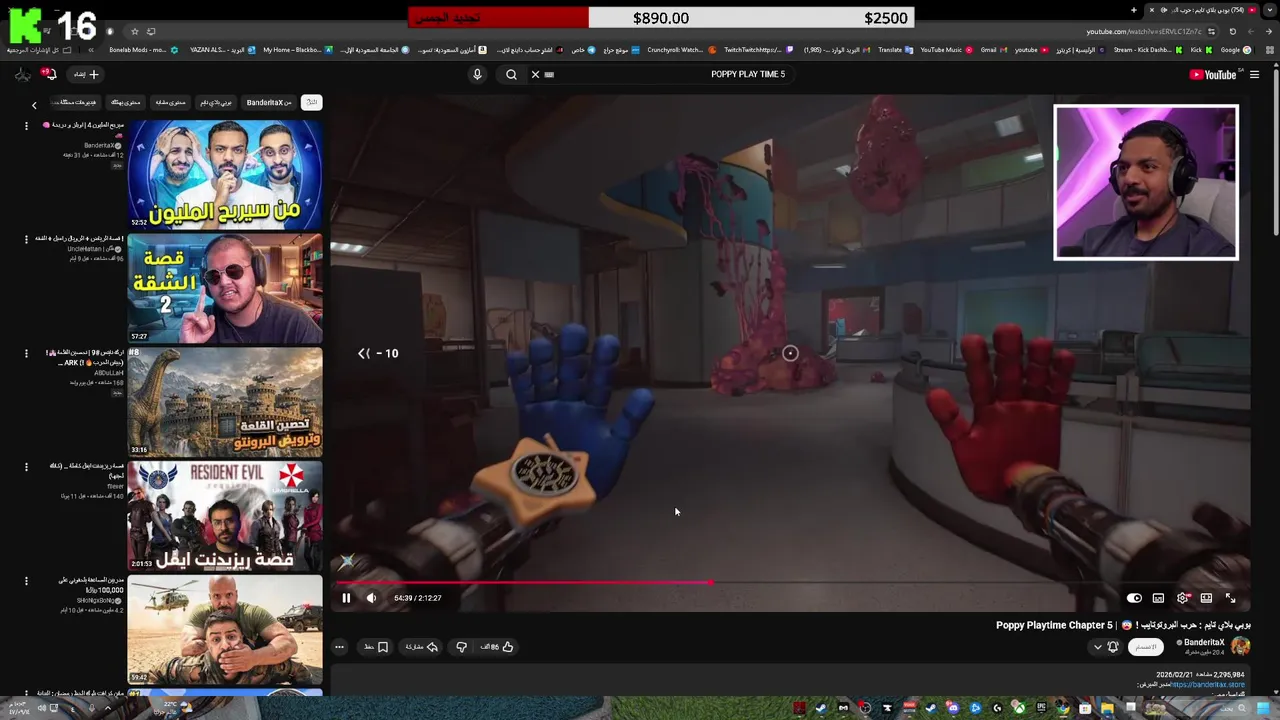The width and height of the screenshot is (1280, 720).
Task: Open the player settings gear
Action: click(x=1183, y=598)
